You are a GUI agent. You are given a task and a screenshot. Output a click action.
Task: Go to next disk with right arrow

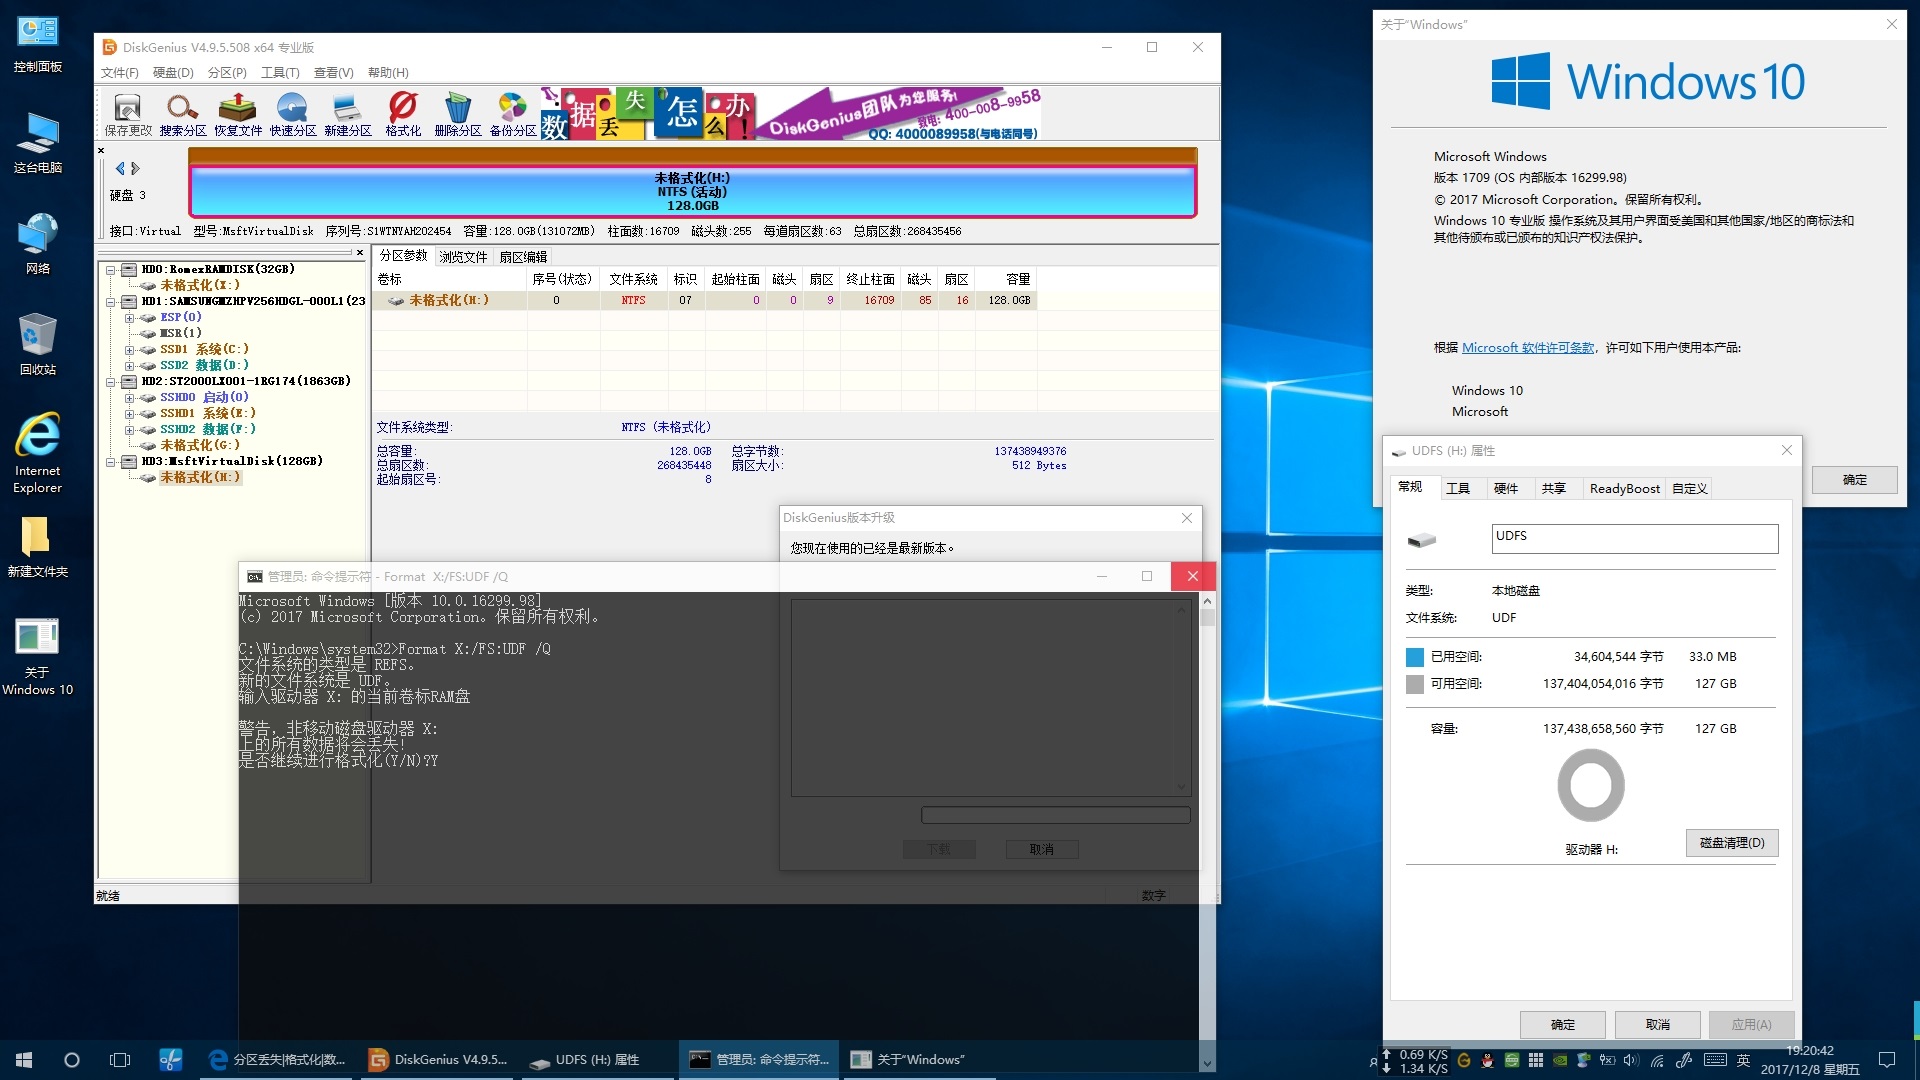point(136,168)
